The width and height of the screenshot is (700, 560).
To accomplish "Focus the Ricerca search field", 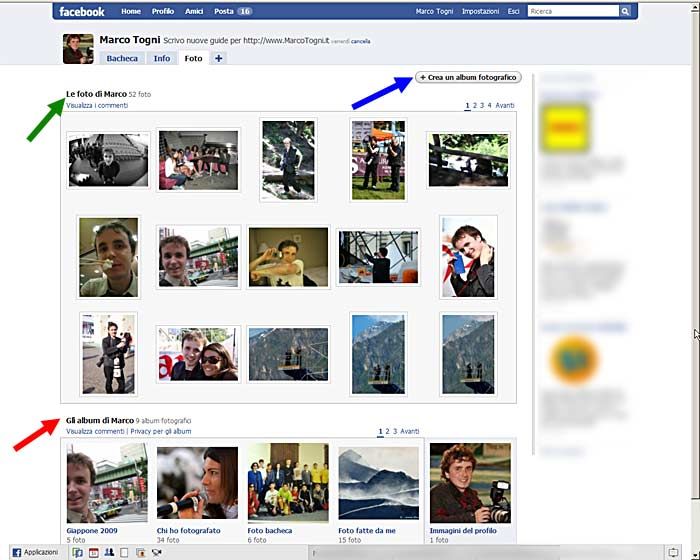I will click(573, 11).
